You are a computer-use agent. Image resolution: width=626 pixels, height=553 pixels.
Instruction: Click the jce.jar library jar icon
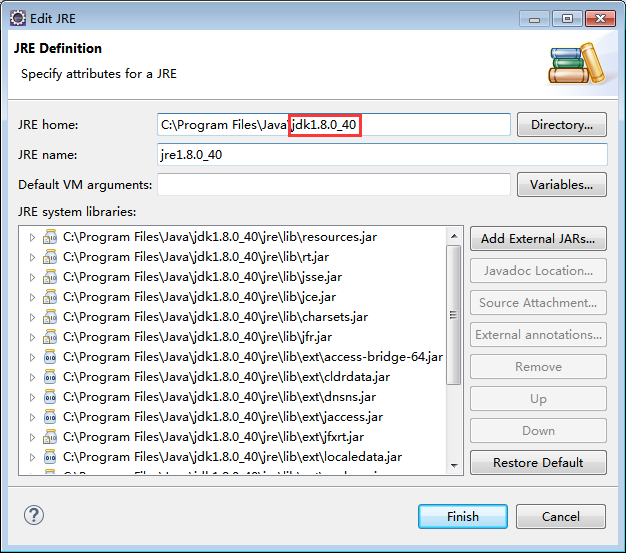[50, 297]
